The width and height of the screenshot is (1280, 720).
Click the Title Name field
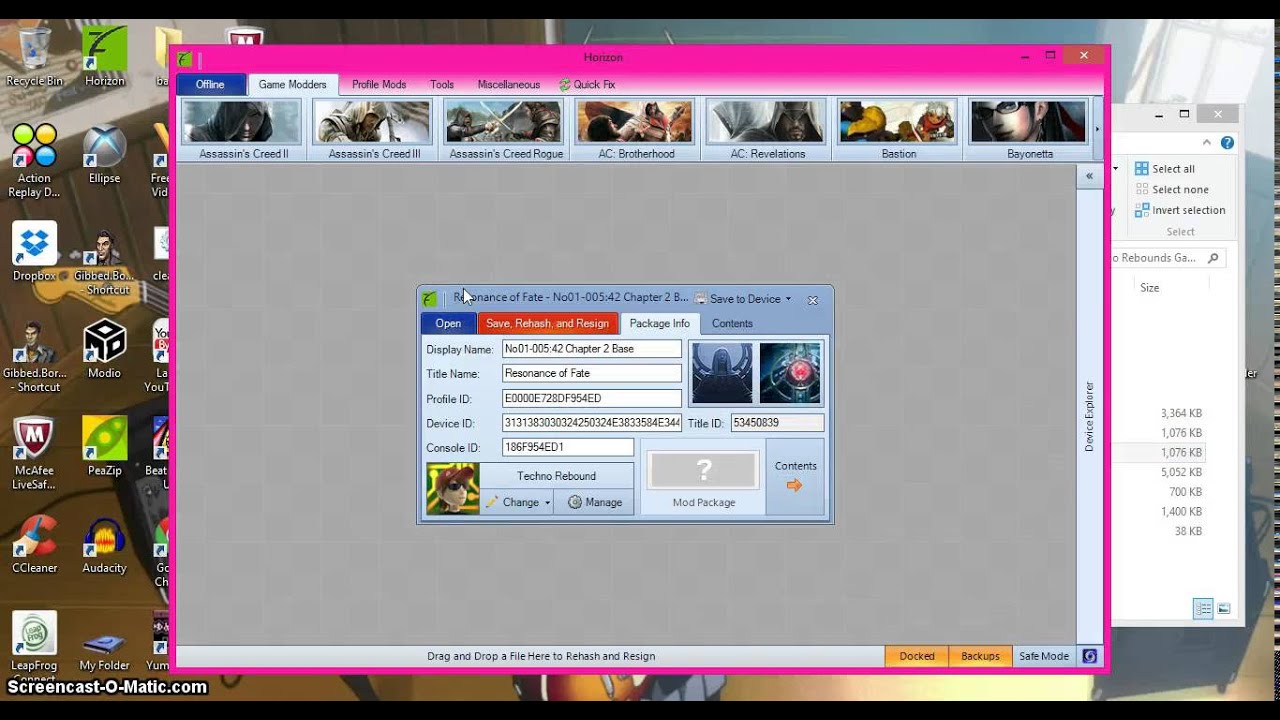tap(592, 373)
